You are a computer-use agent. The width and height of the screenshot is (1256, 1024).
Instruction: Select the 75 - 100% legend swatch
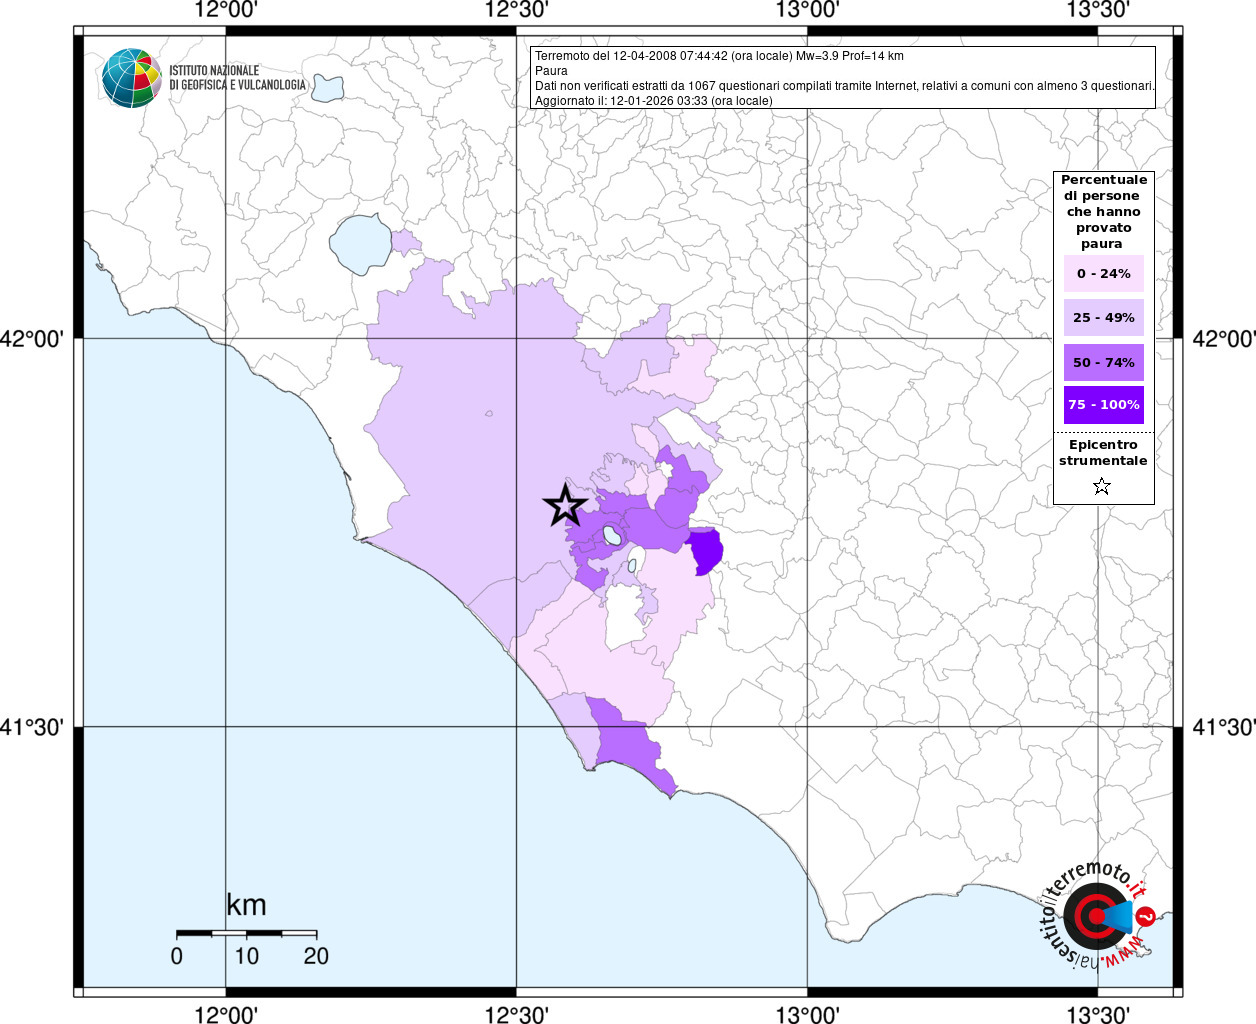click(x=1104, y=405)
